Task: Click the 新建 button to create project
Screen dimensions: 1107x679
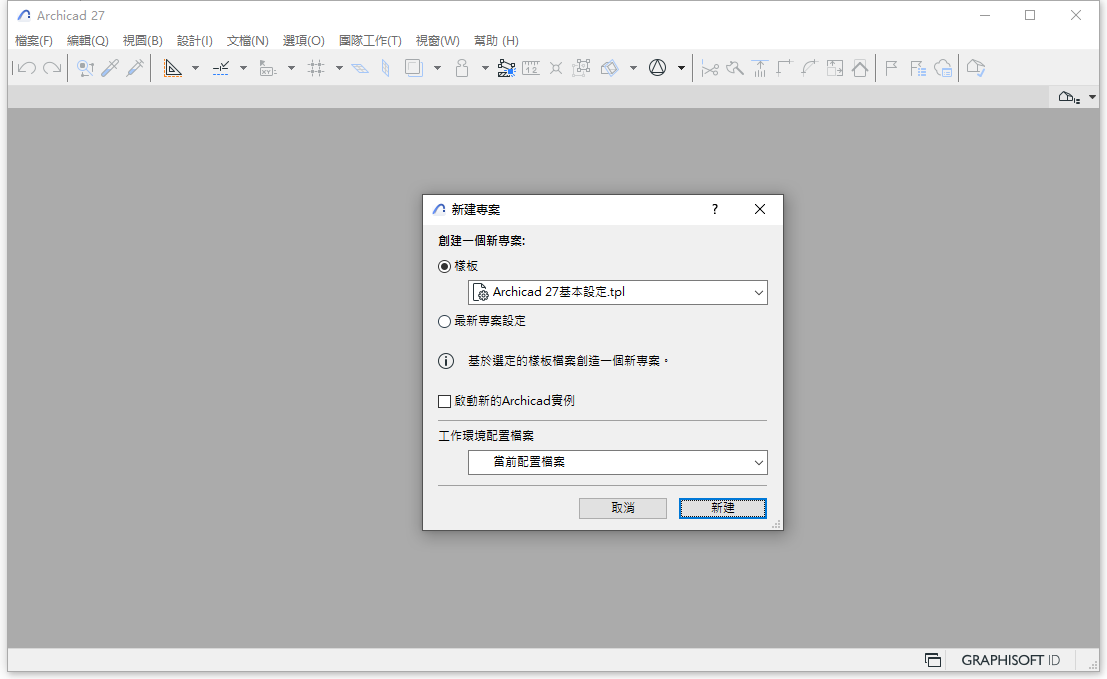Action: pyautogui.click(x=722, y=508)
